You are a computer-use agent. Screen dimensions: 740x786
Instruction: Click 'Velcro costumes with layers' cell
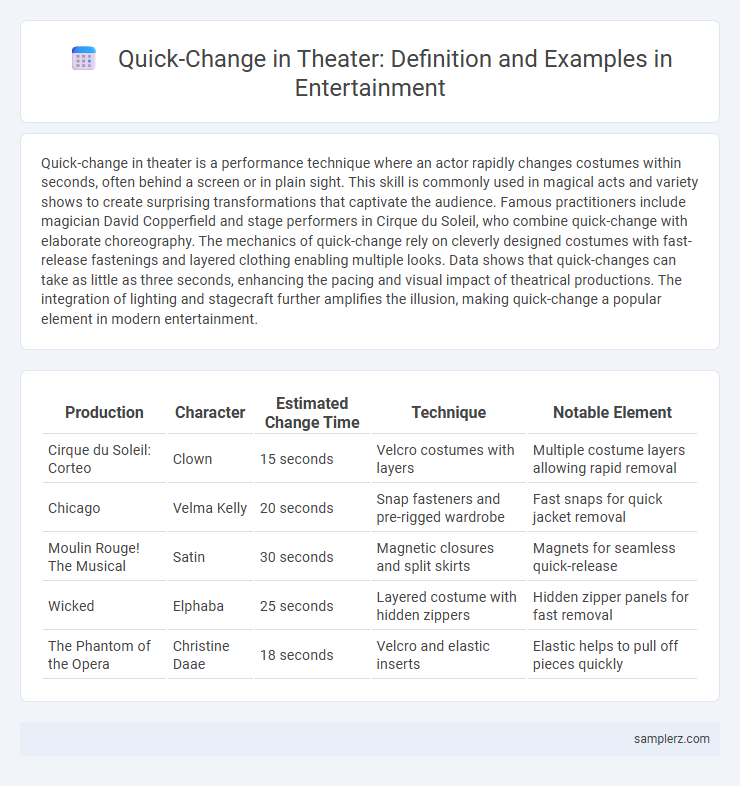tap(449, 459)
